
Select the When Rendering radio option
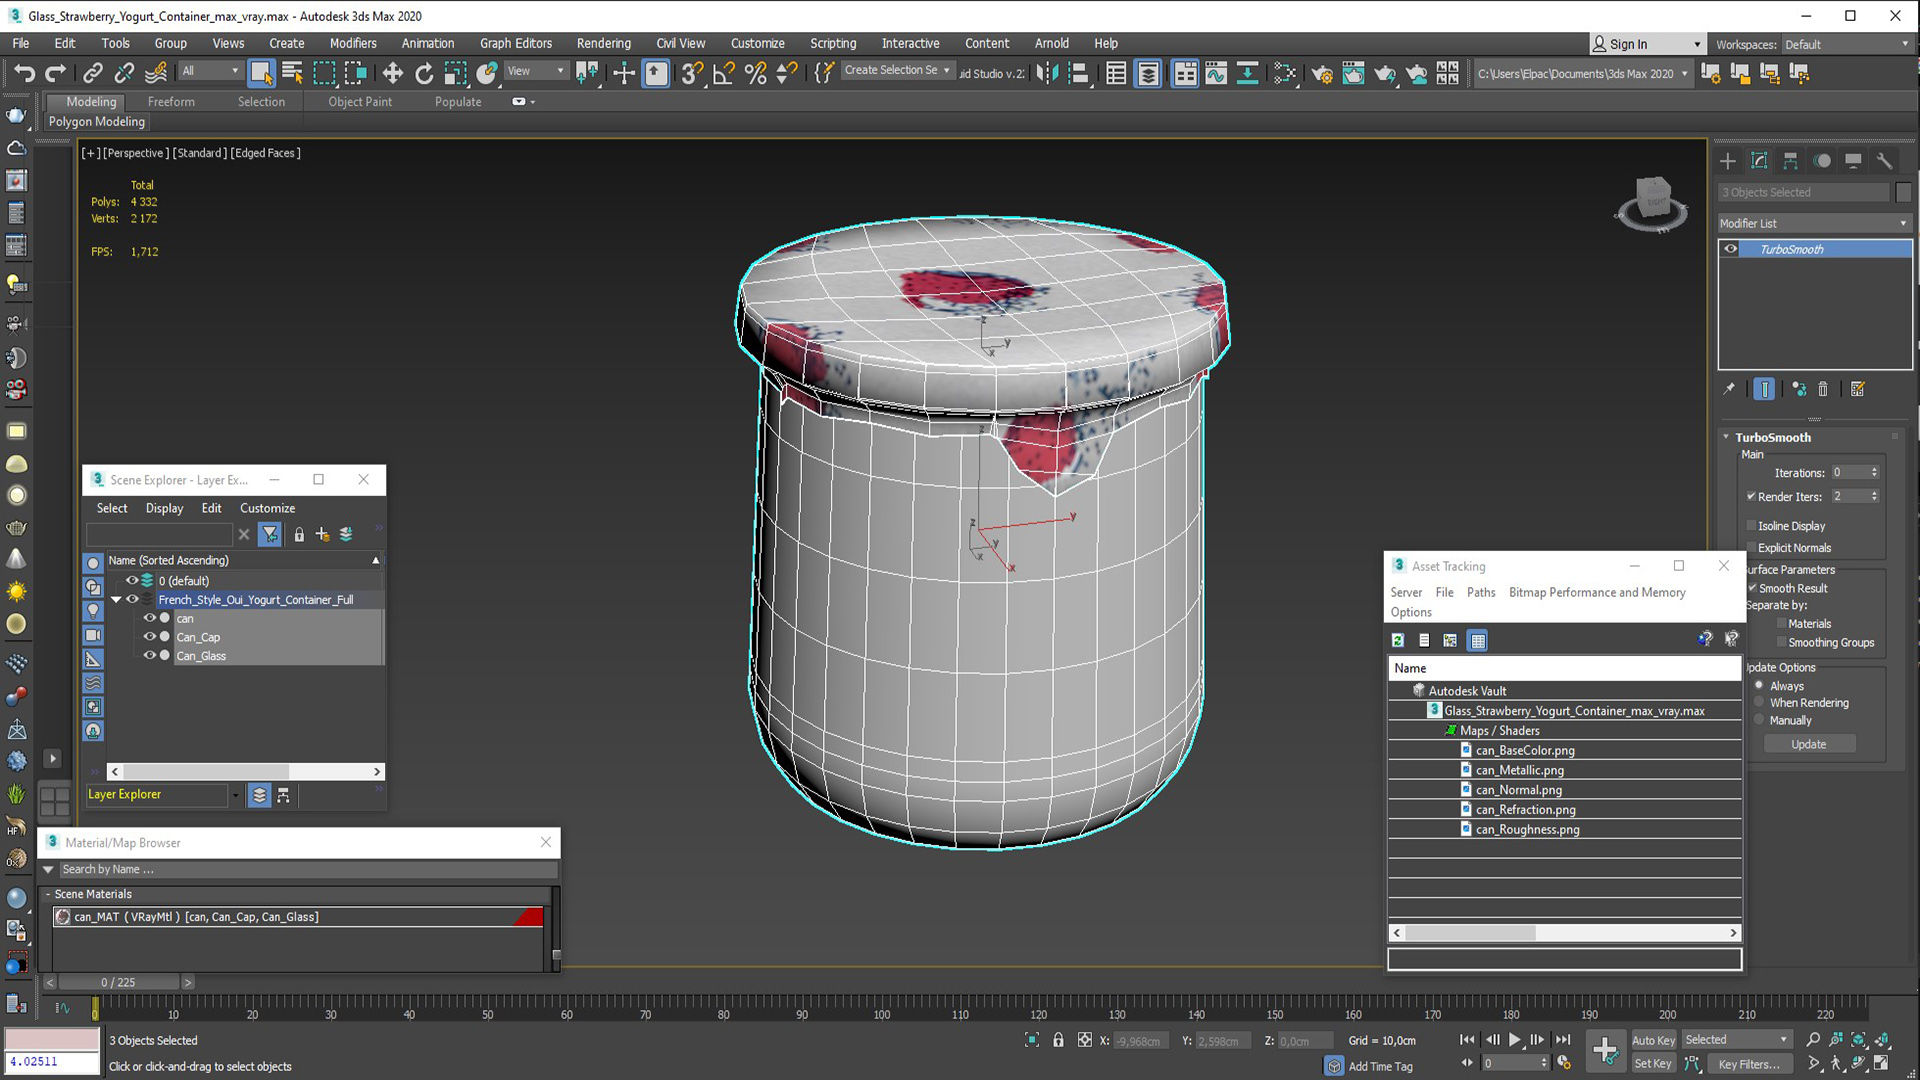coord(1759,703)
